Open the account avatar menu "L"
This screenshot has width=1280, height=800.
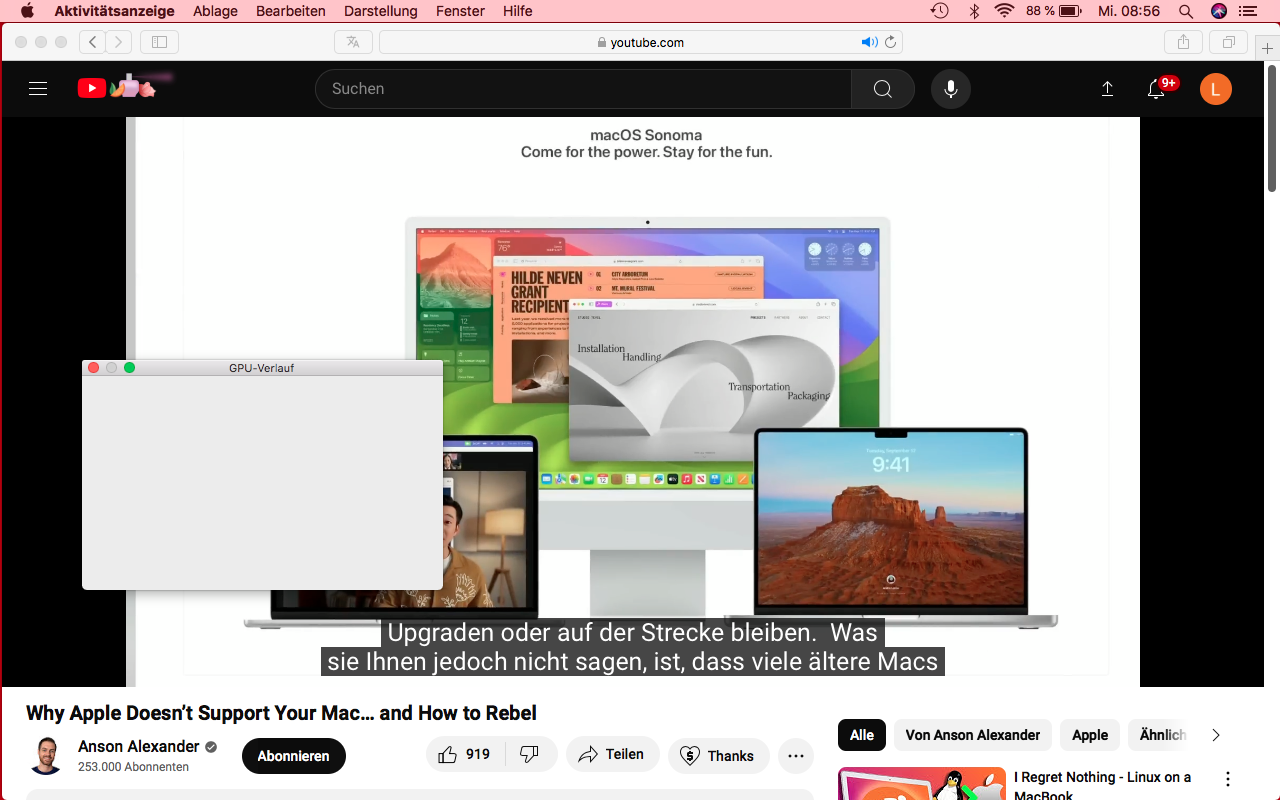pos(1215,89)
